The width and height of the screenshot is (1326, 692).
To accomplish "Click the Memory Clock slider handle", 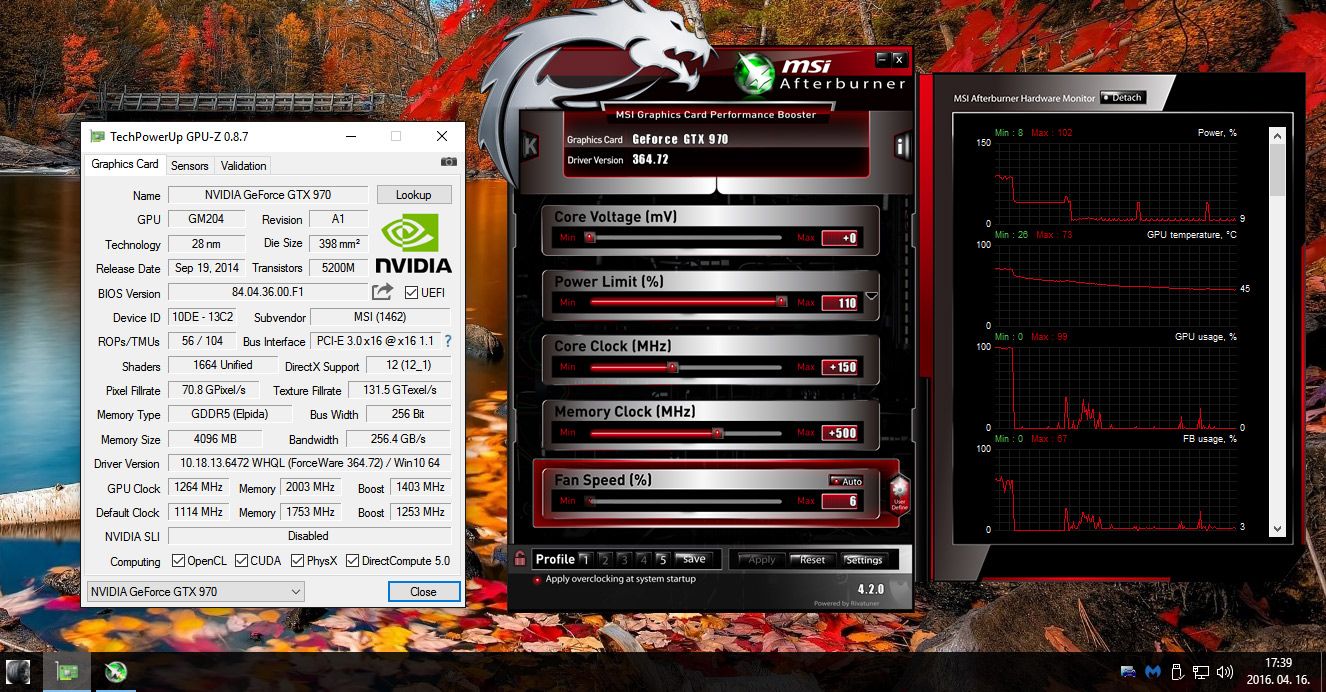I will click(717, 433).
